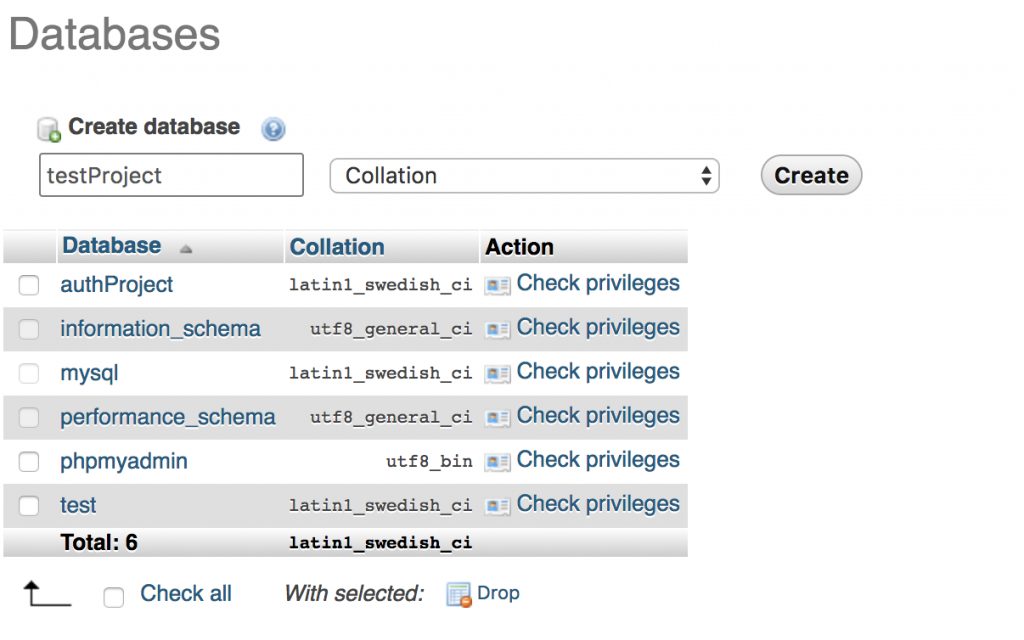
Task: Open the Collation dropdown
Action: 524,175
